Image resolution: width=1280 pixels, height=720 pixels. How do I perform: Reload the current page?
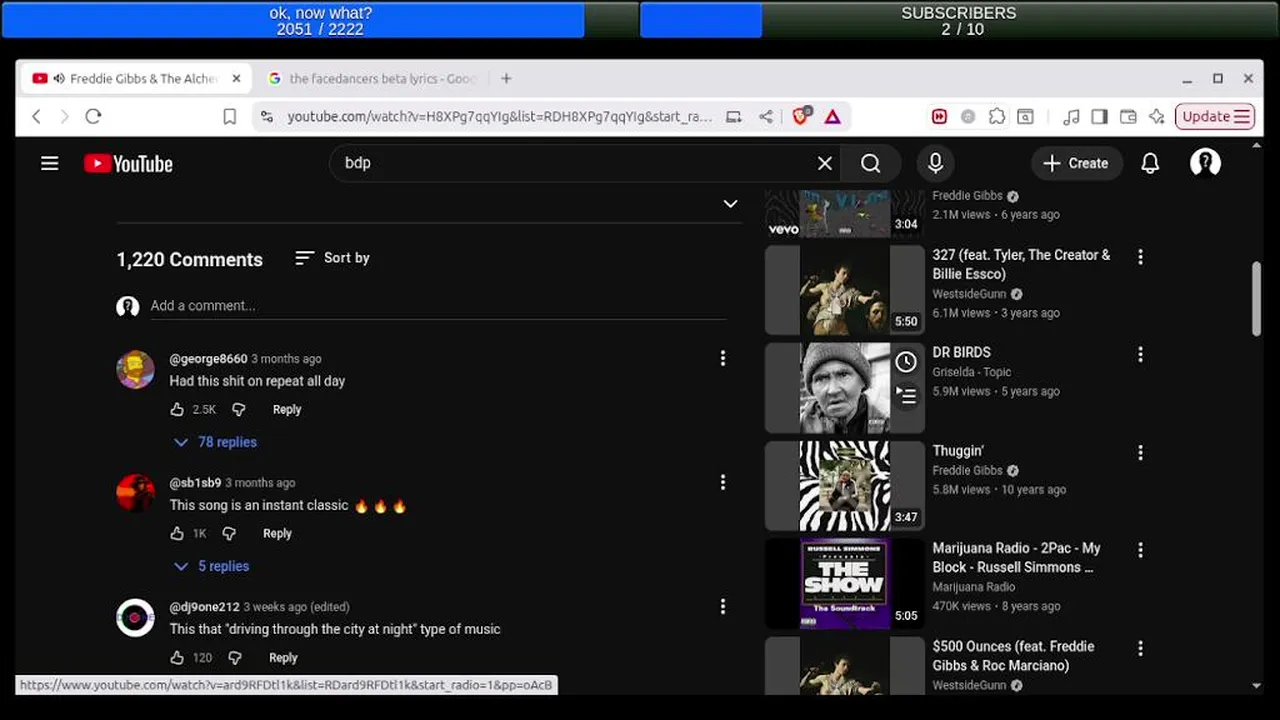93,116
